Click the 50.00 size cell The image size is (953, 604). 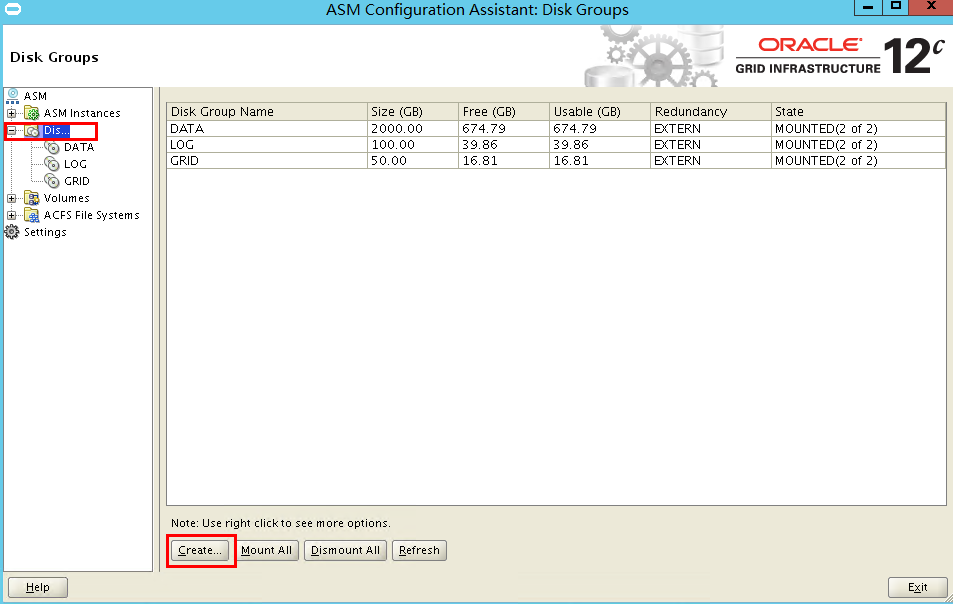pyautogui.click(x=413, y=160)
